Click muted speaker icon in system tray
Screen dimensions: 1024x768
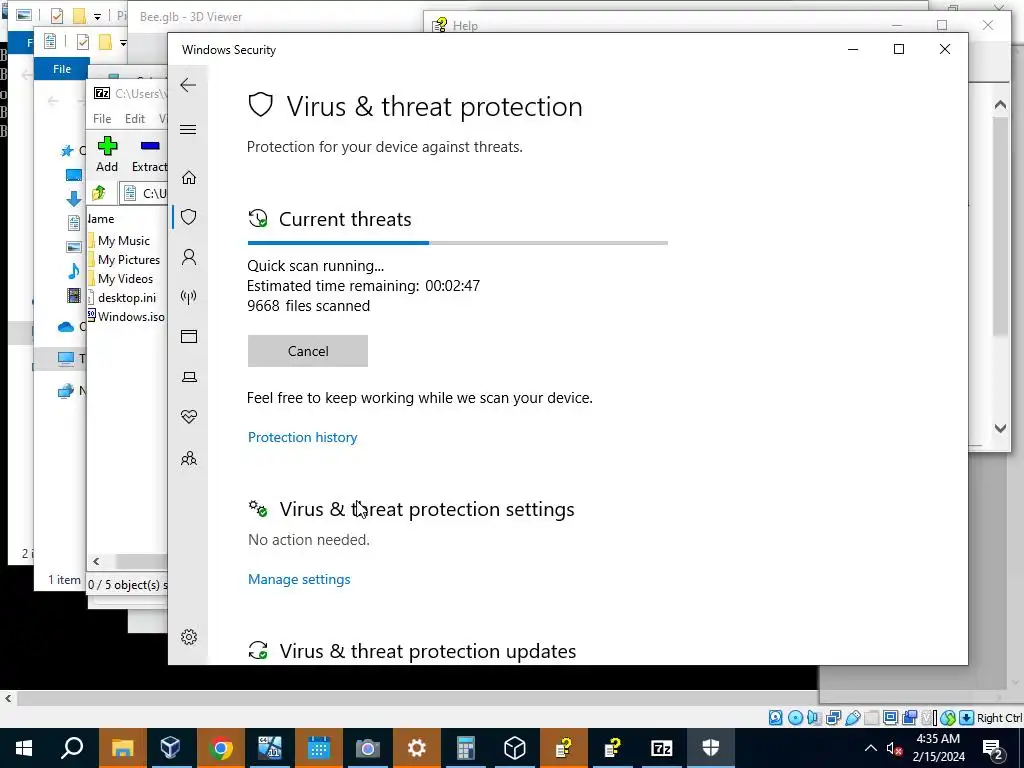[895, 748]
